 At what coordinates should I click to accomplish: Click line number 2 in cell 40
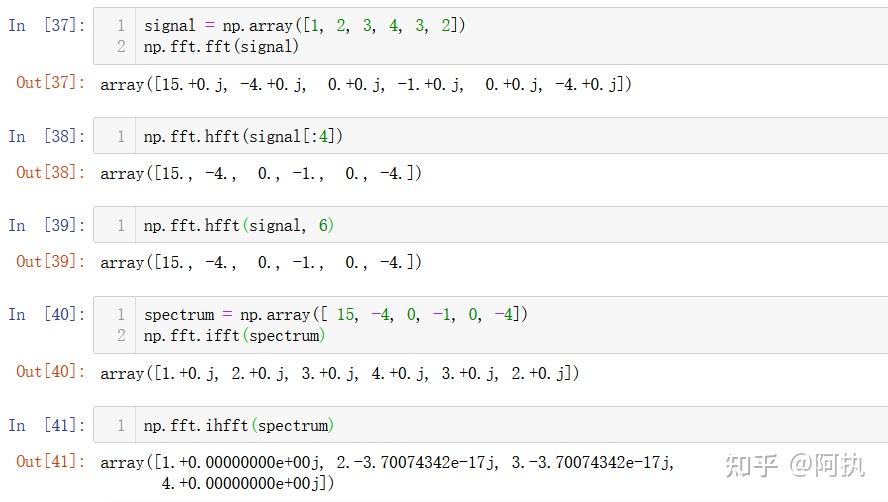[x=121, y=335]
